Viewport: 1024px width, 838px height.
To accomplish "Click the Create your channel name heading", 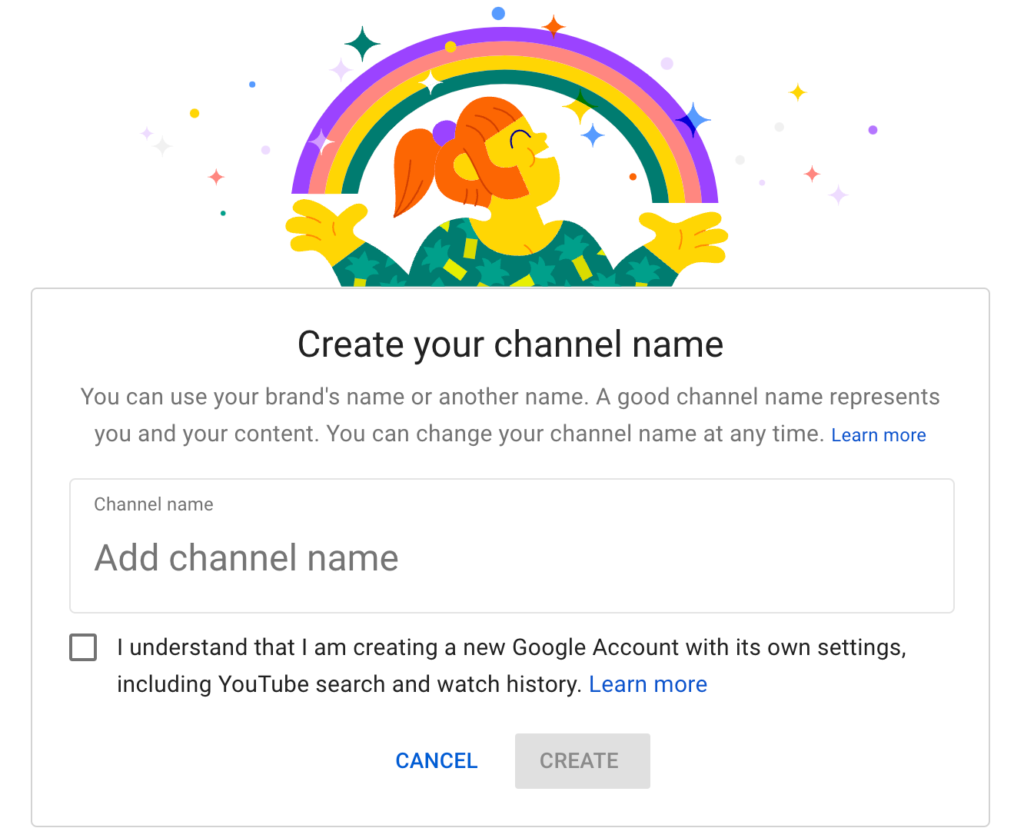I will [x=510, y=343].
